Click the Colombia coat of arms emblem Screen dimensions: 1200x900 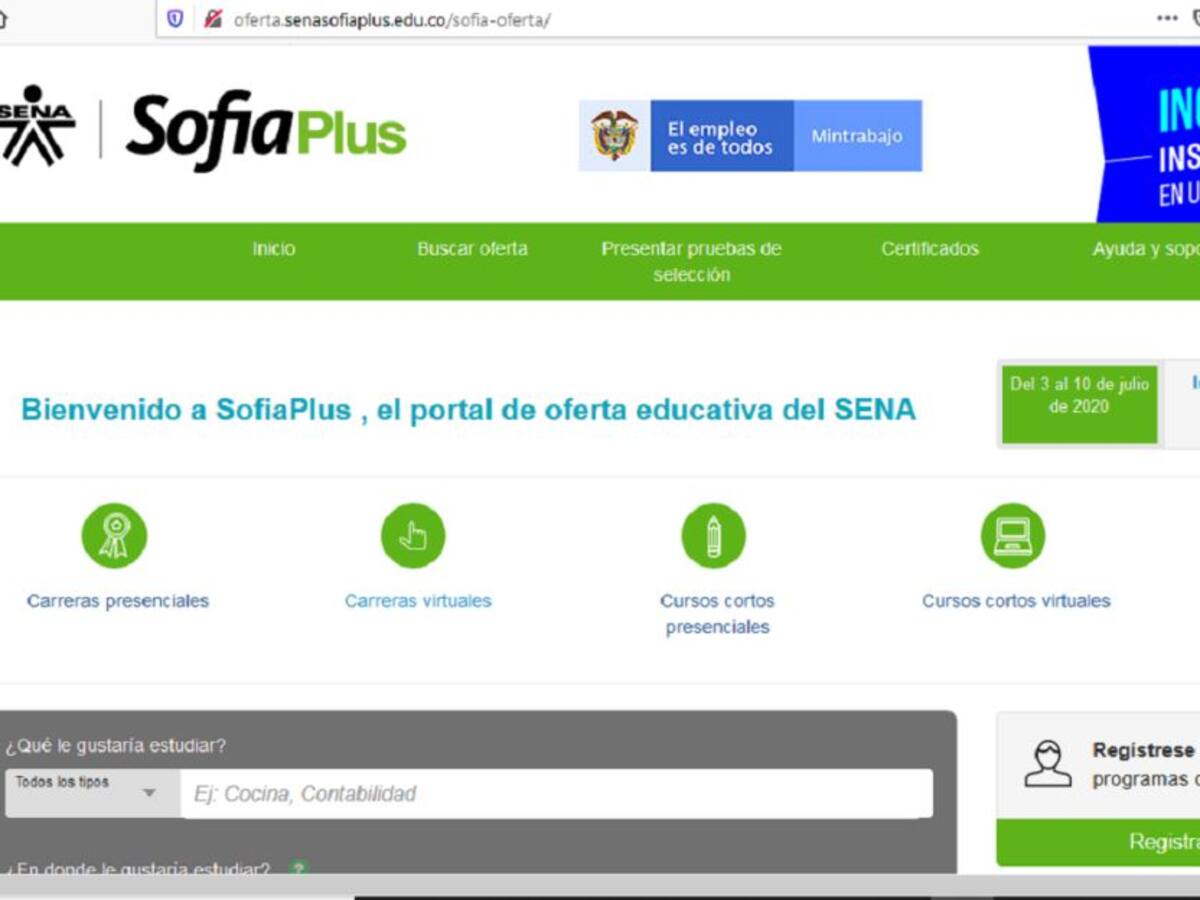614,135
